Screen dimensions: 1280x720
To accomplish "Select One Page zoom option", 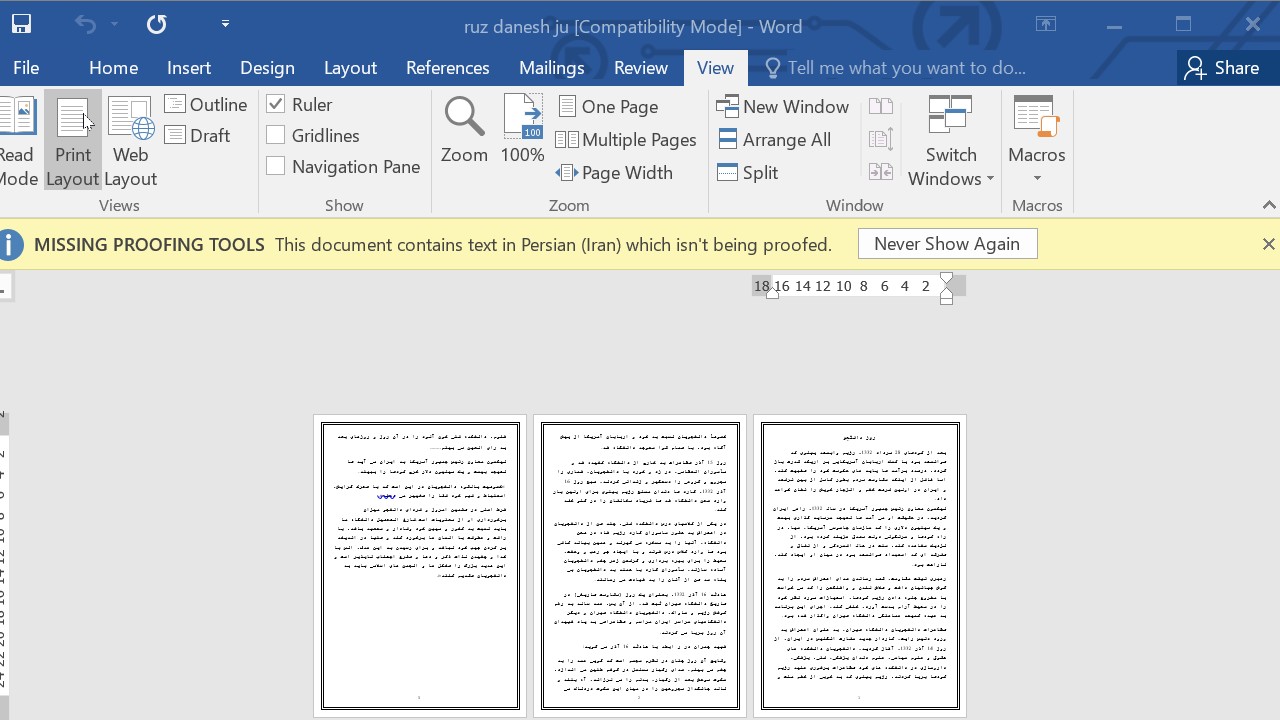I will pyautogui.click(x=608, y=107).
